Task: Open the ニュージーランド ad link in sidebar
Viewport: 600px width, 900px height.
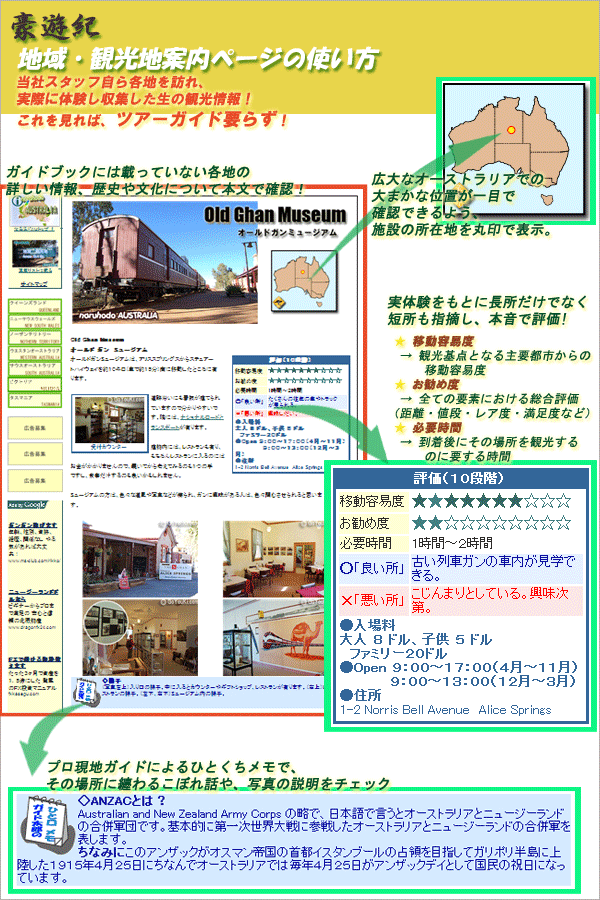Action: (x=33, y=594)
